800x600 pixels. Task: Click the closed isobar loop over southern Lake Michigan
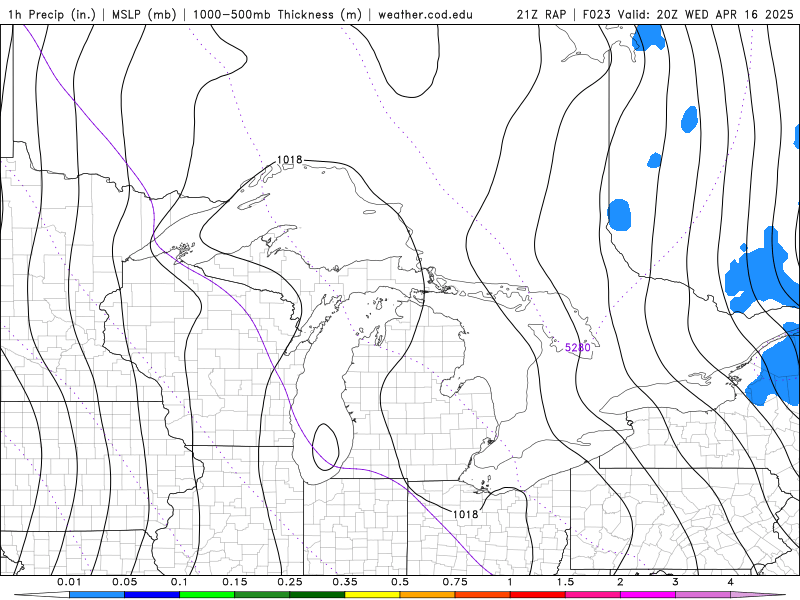tap(325, 446)
